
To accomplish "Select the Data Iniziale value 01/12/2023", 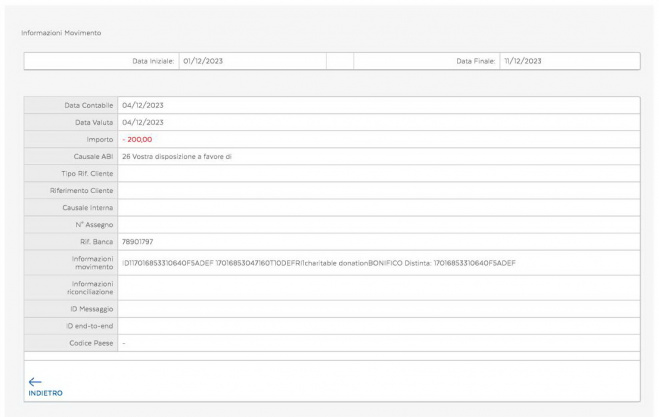I will tap(202, 61).
